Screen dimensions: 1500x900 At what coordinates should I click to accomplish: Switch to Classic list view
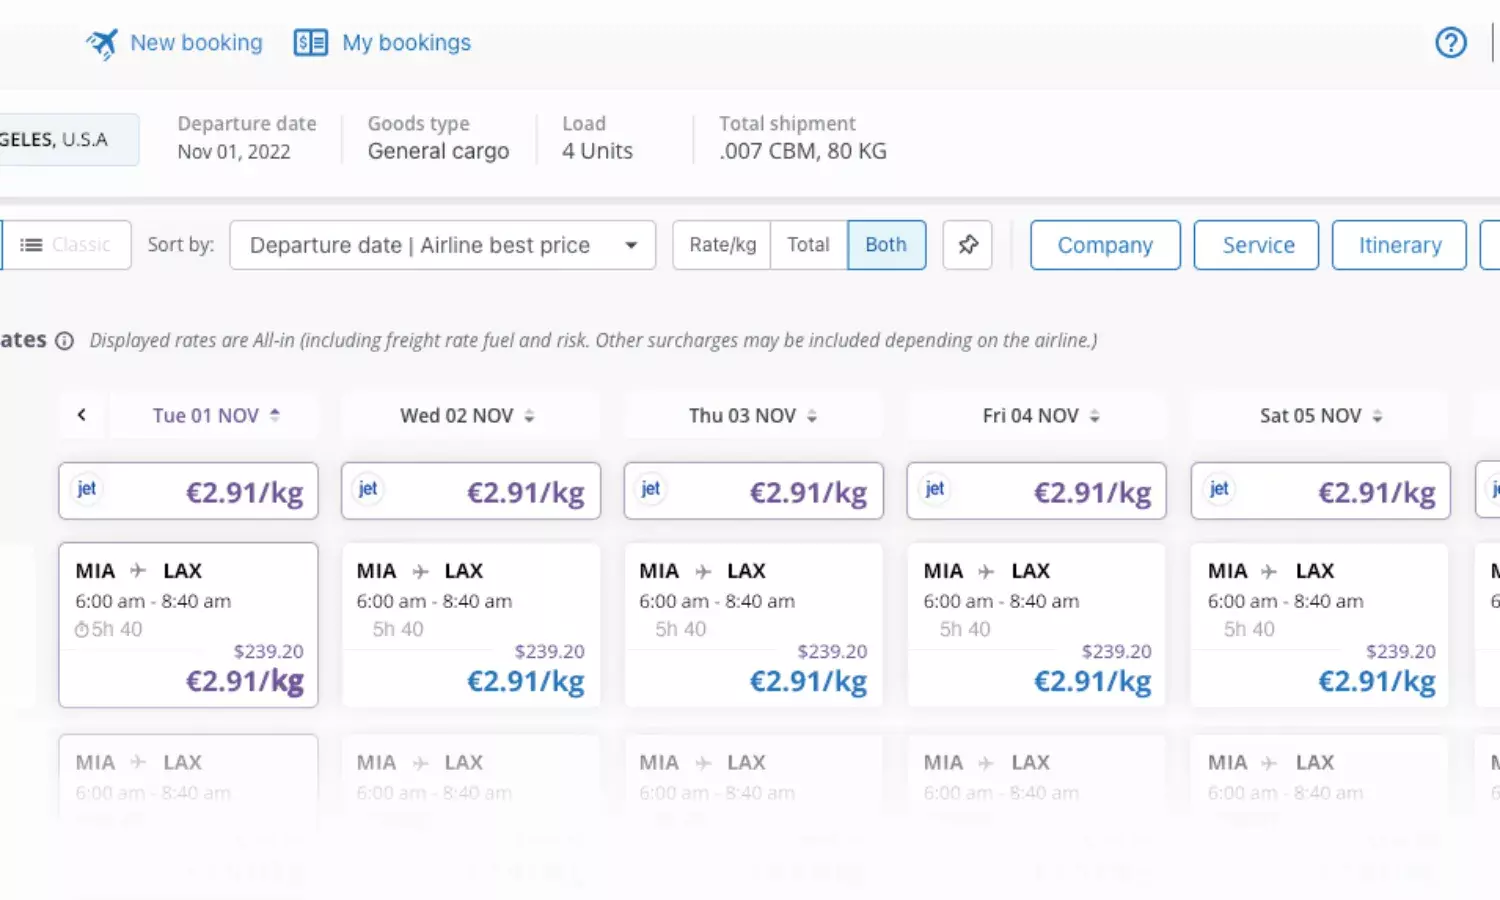pyautogui.click(x=65, y=245)
